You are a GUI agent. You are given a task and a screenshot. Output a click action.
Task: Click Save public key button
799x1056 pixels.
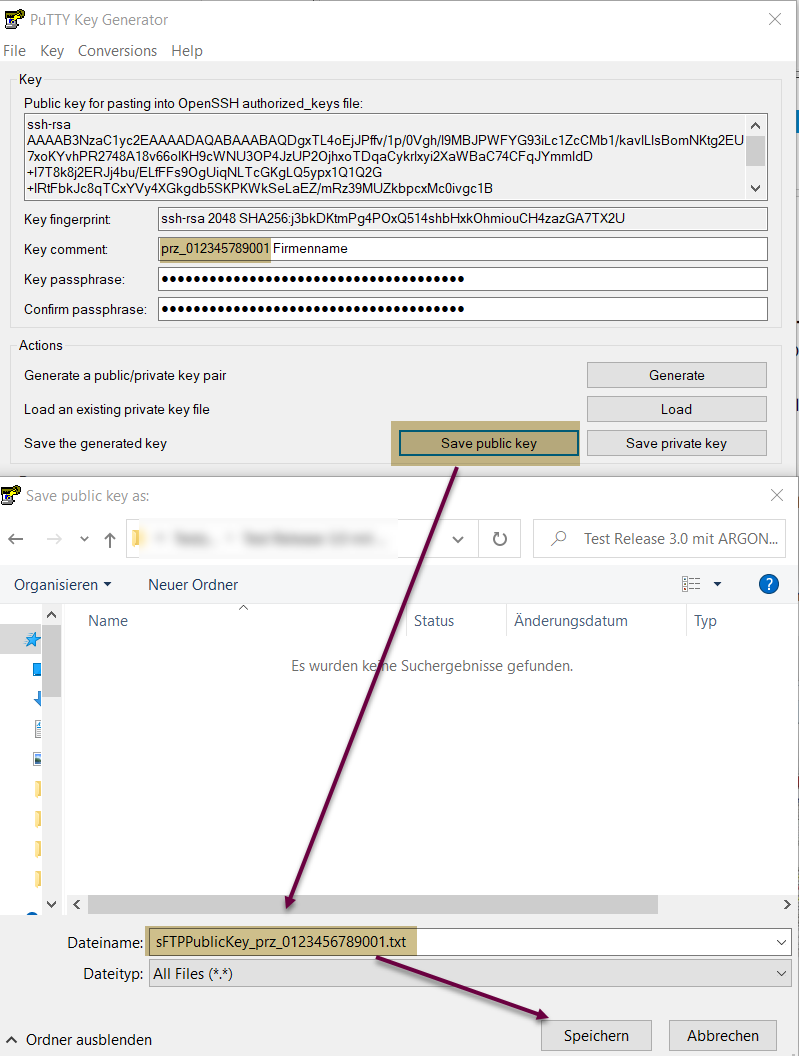pos(488,443)
